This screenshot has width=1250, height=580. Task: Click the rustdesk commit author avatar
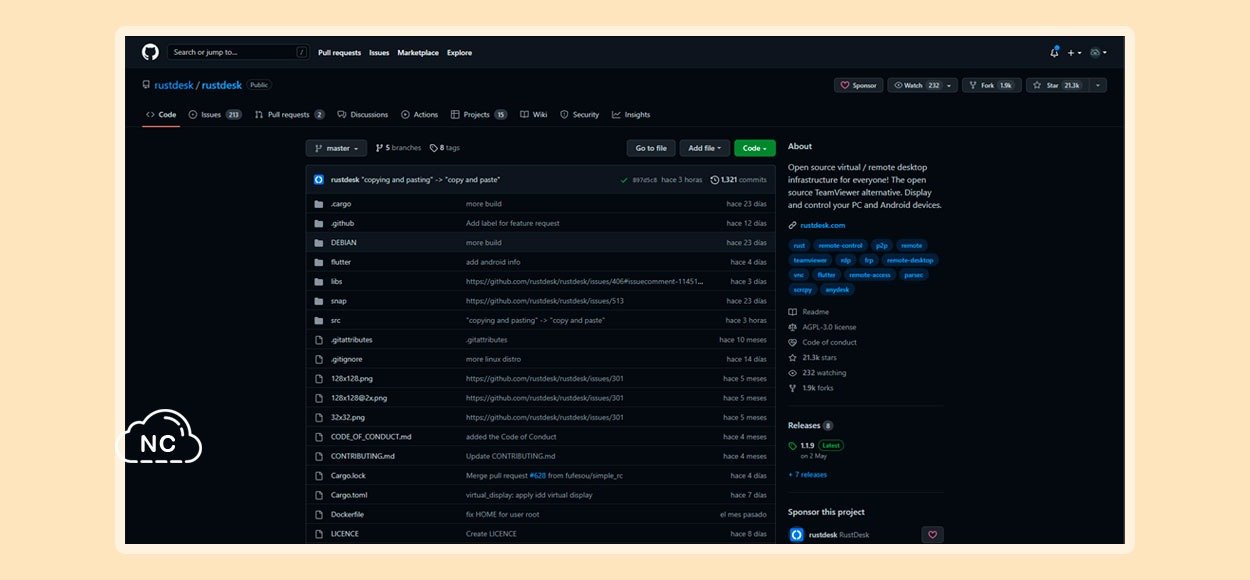(319, 180)
